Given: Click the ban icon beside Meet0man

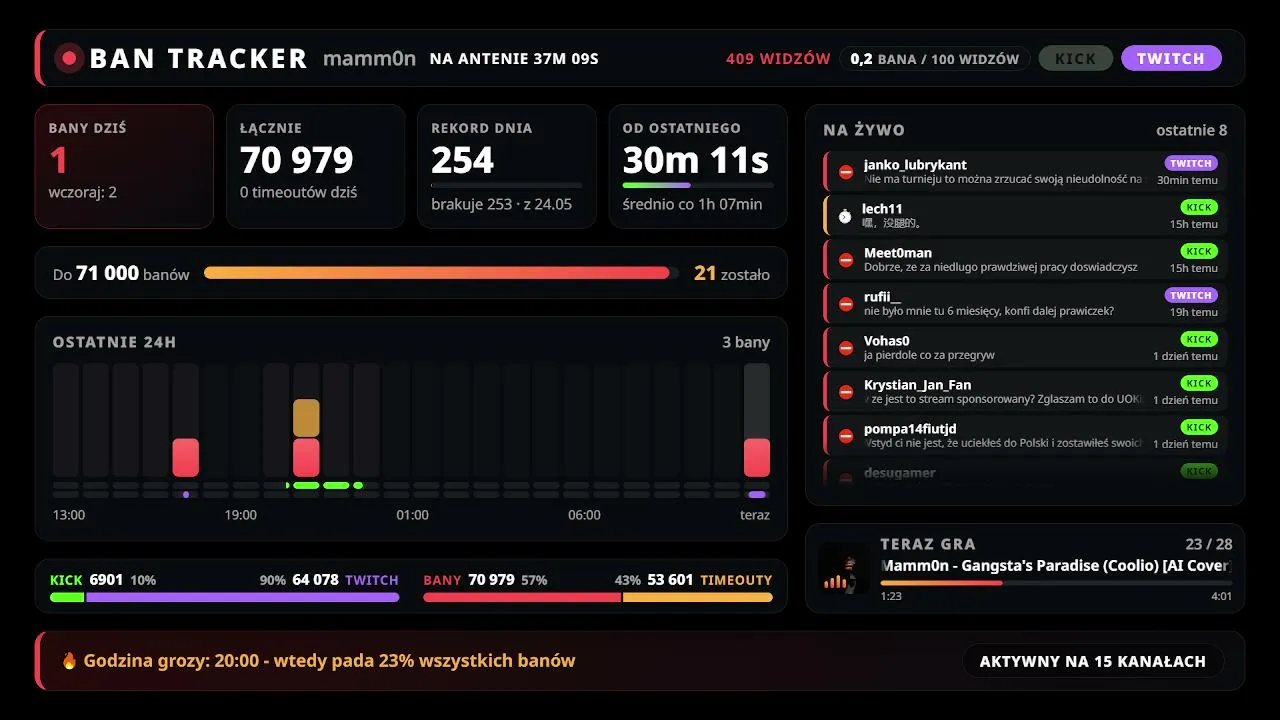Looking at the screenshot, I should [846, 260].
